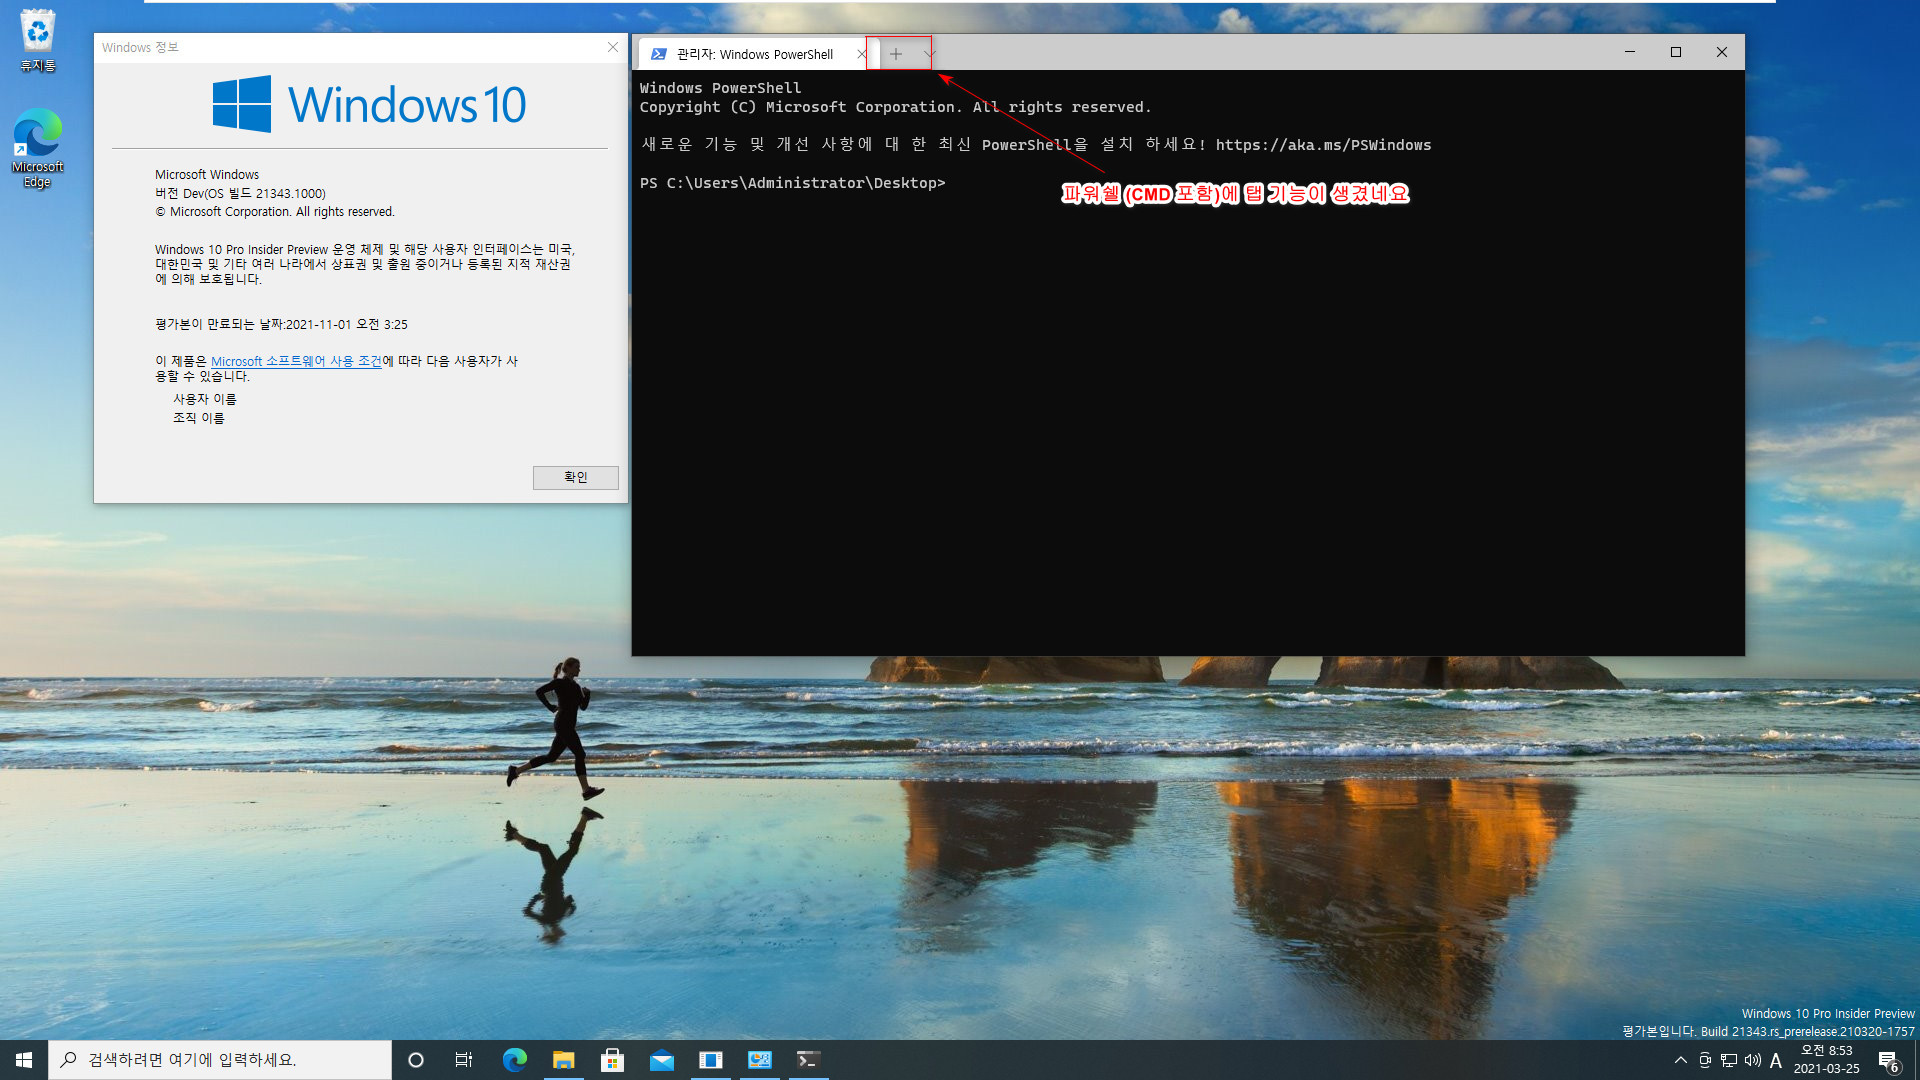Open the Microsoft software license terms link
This screenshot has height=1080, width=1920.
point(296,361)
